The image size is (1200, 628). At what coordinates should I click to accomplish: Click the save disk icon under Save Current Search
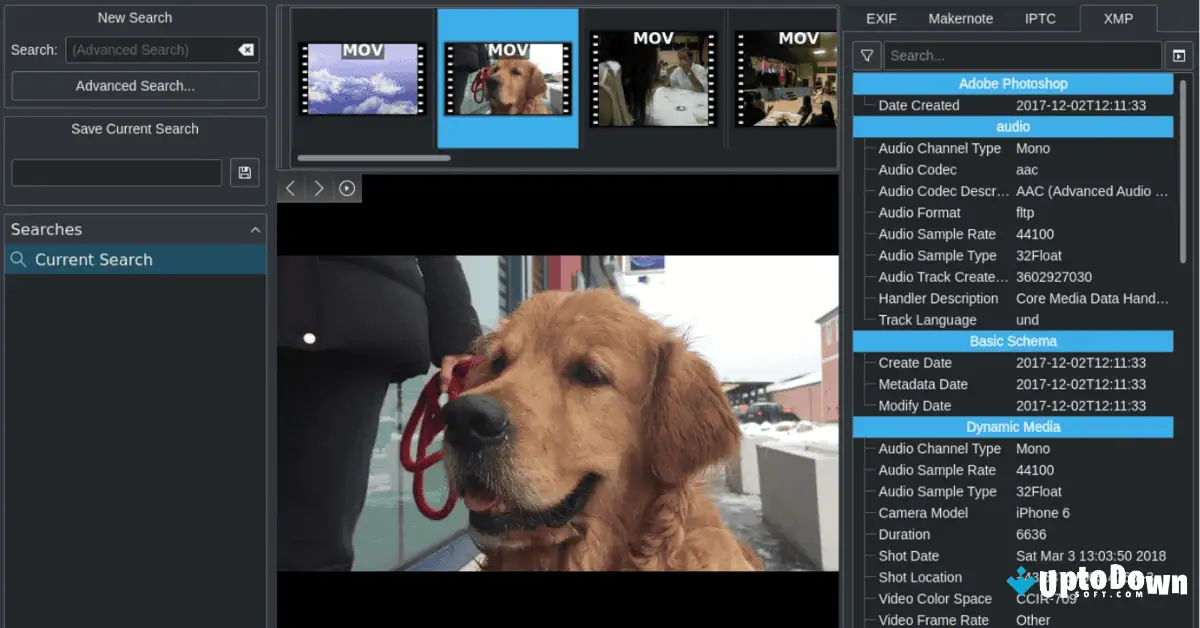(x=244, y=172)
